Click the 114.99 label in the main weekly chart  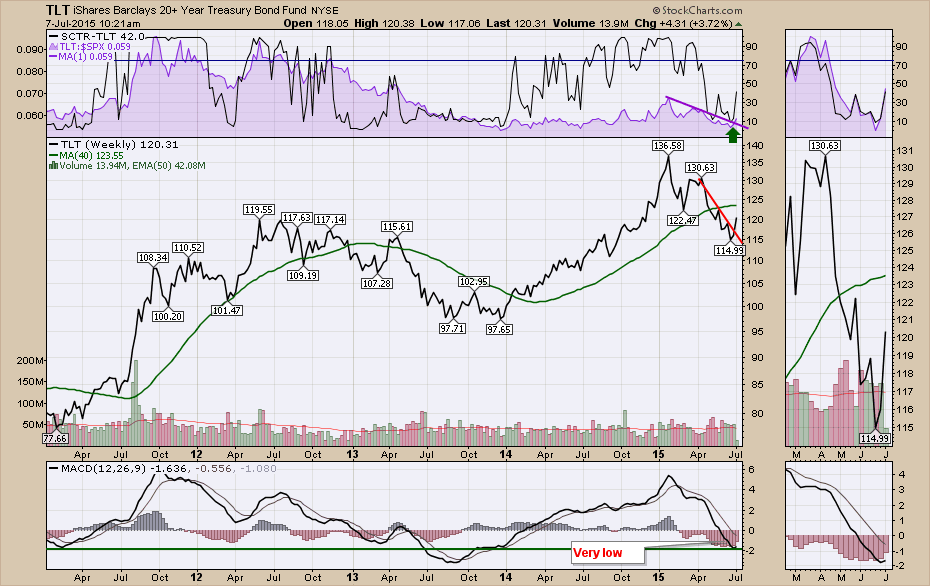[730, 250]
